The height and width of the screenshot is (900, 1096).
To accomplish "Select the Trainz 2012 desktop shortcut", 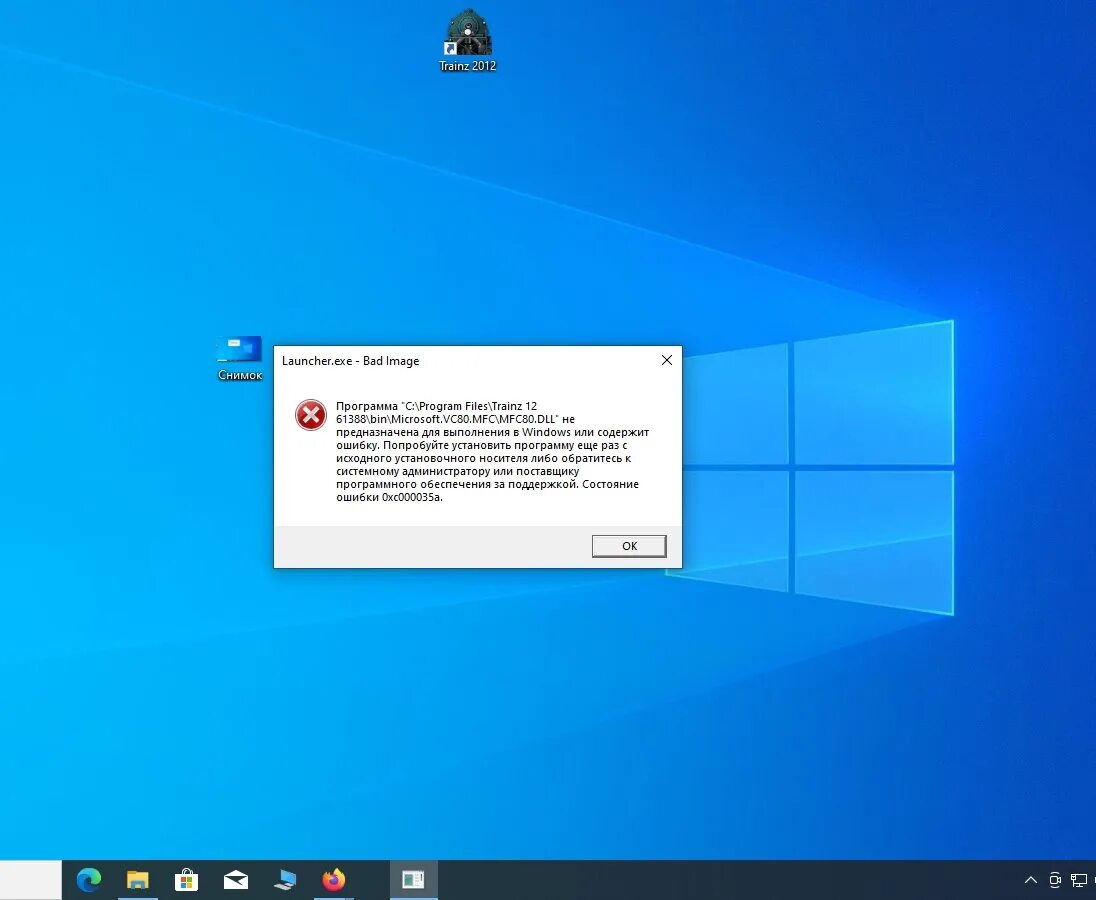I will (x=468, y=41).
